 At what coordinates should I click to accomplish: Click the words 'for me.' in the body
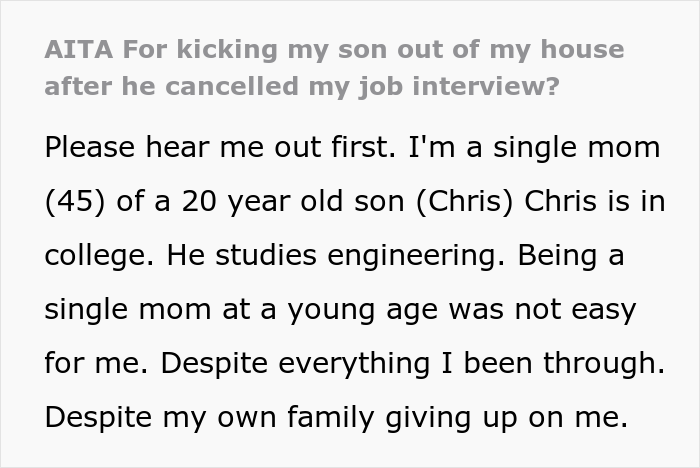tap(93, 364)
